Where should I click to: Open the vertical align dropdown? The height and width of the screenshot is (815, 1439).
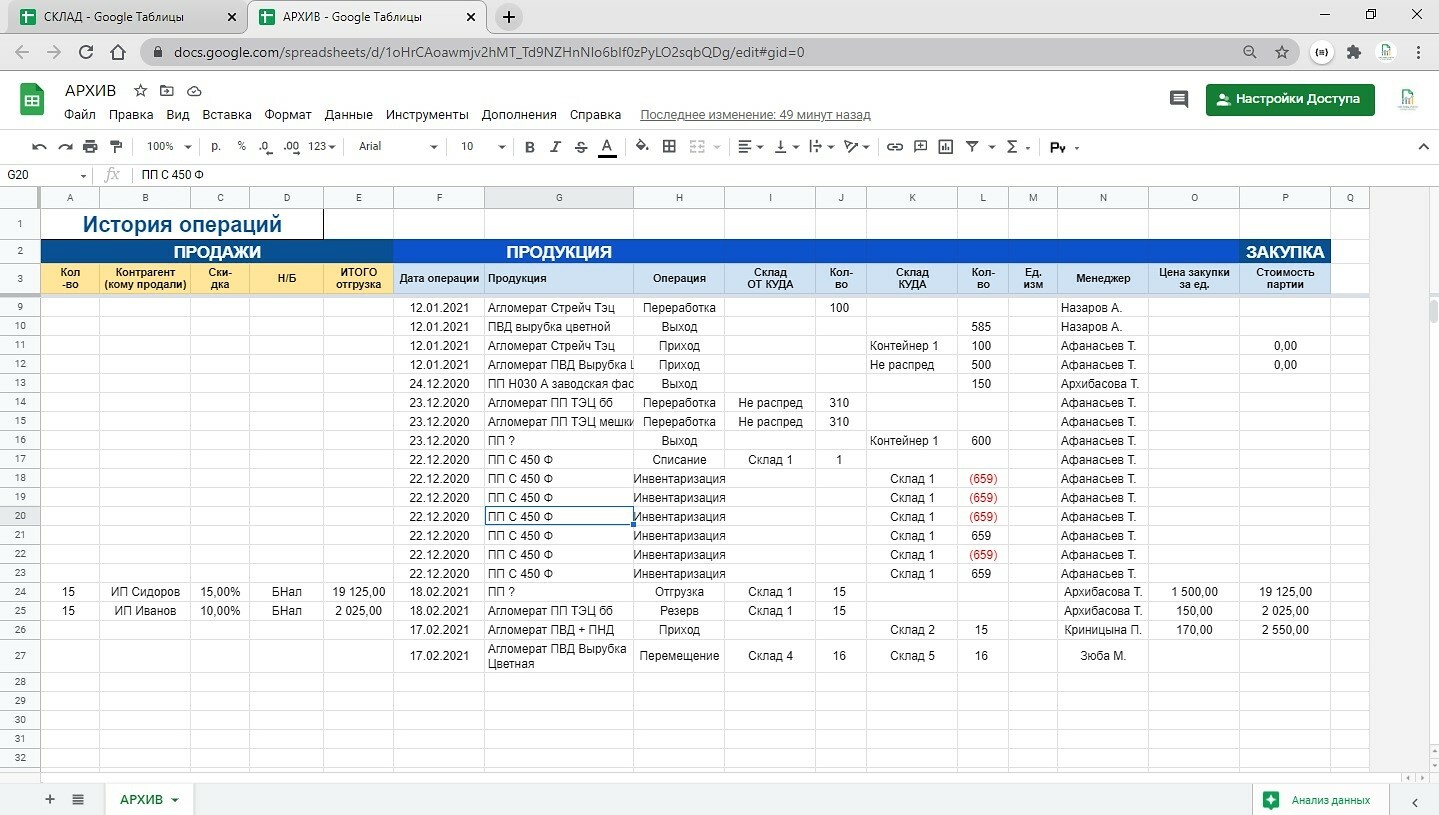pos(787,147)
